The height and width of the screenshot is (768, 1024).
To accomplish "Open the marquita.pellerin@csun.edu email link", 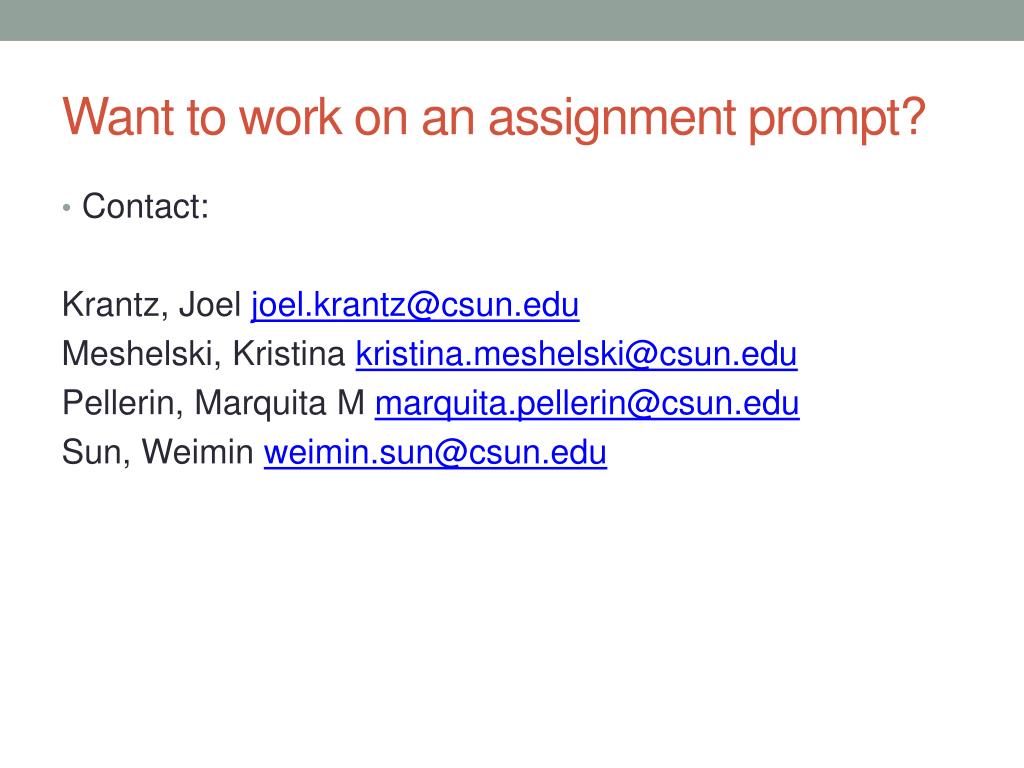I will coord(586,403).
